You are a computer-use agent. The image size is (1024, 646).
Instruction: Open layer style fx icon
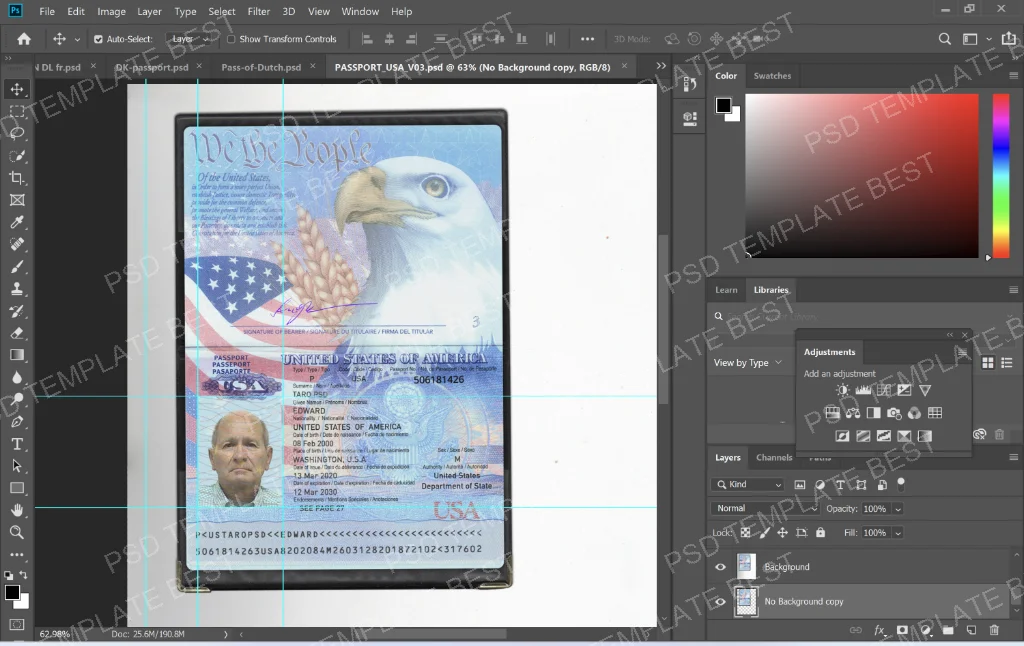(x=879, y=630)
